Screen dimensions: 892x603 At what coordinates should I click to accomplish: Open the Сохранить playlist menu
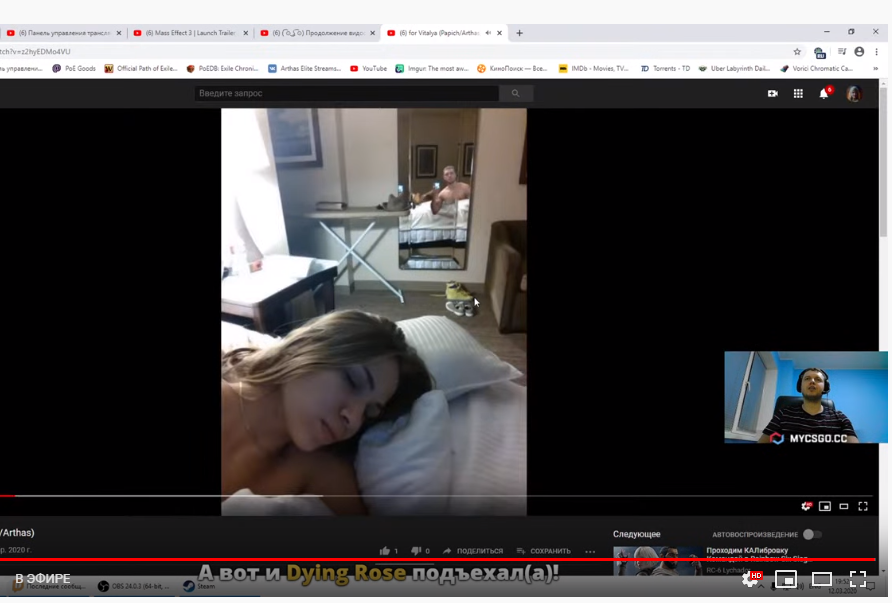pyautogui.click(x=543, y=551)
